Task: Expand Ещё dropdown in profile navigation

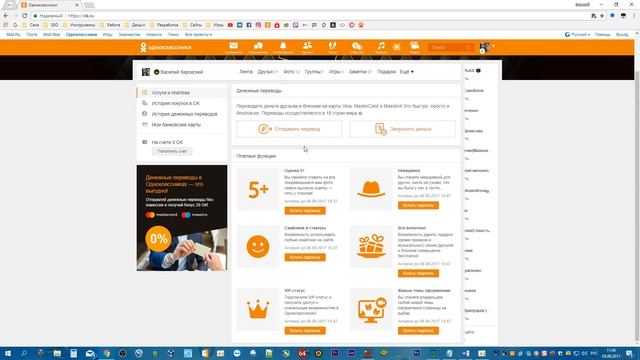Action: click(x=407, y=72)
